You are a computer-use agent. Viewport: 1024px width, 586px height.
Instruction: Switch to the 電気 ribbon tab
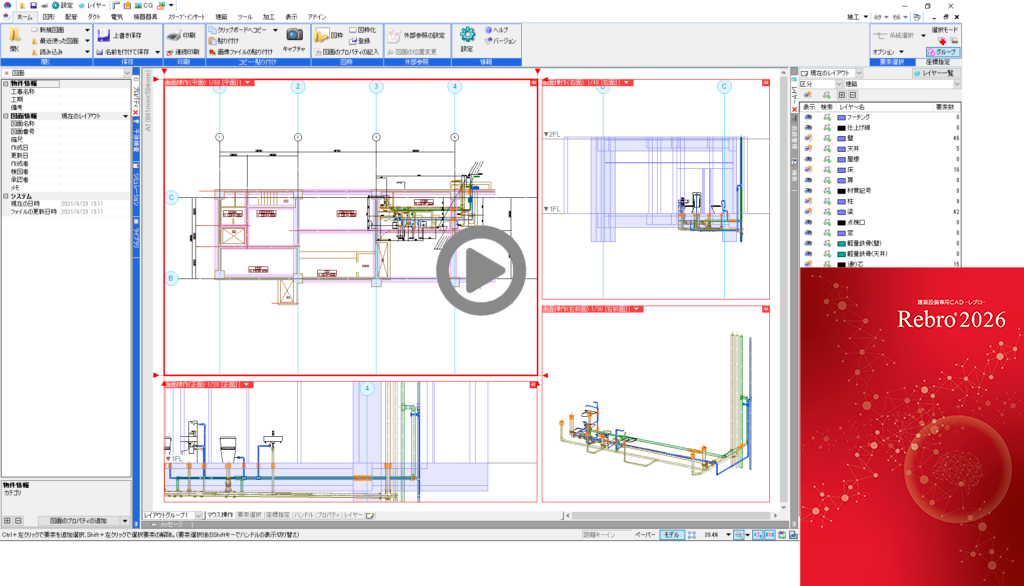point(117,17)
